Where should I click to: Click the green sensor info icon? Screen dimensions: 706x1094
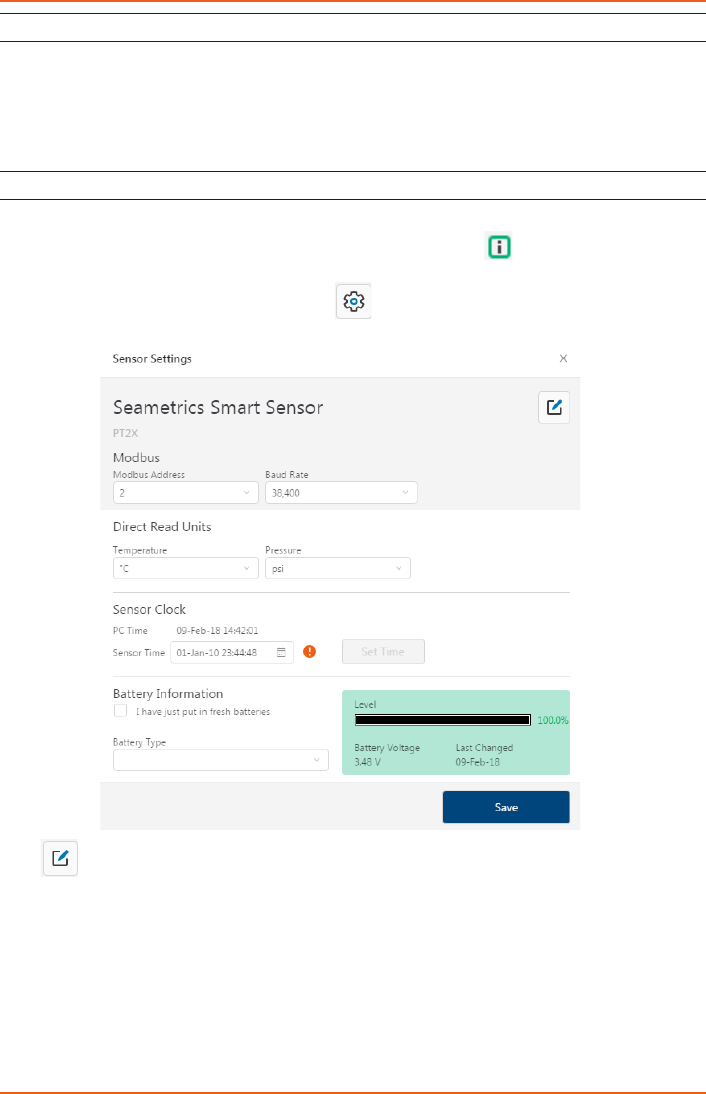click(x=499, y=247)
